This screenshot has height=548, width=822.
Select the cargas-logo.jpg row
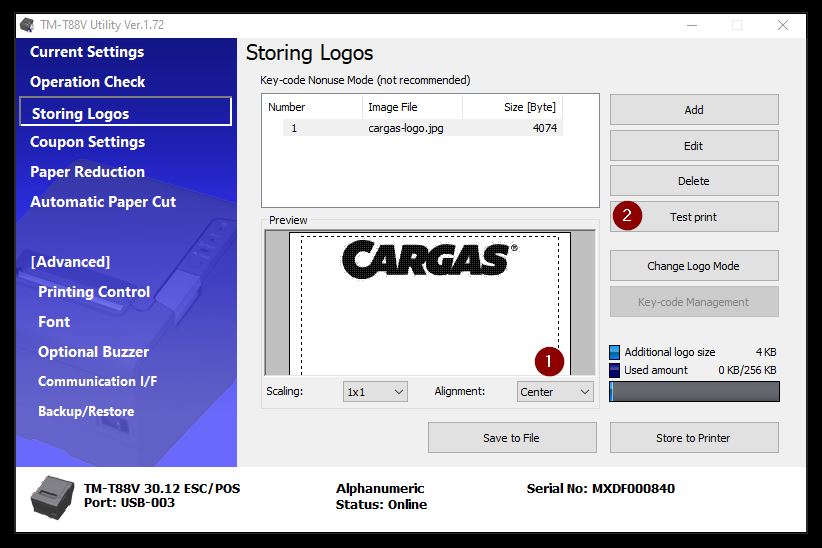(x=423, y=128)
